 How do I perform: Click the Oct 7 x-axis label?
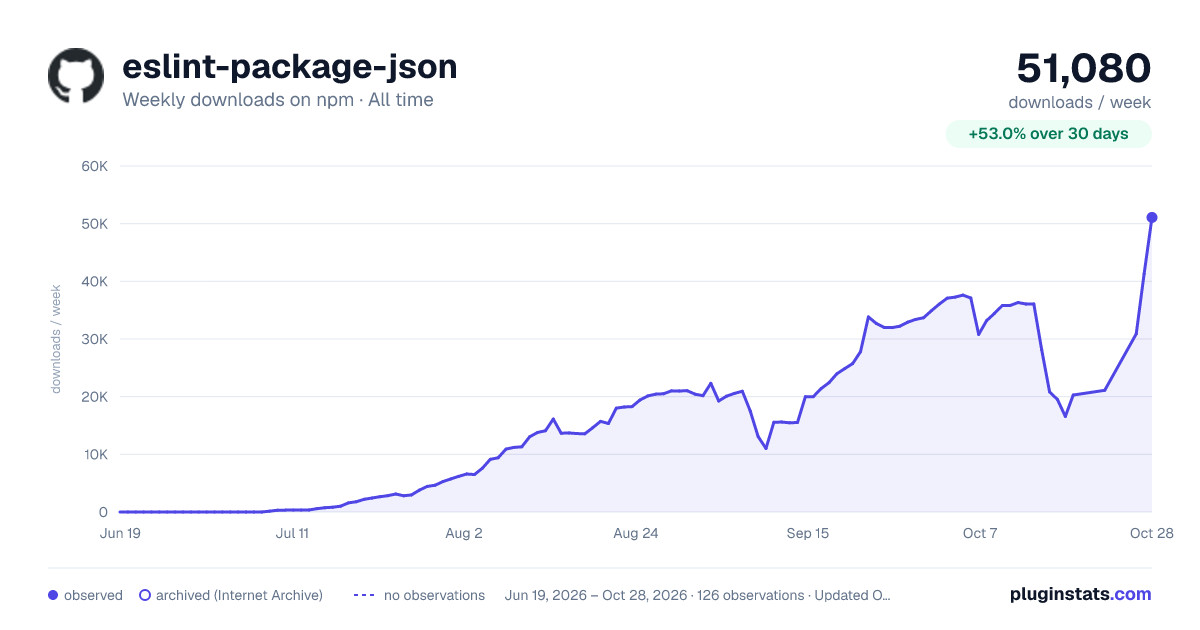coord(980,533)
